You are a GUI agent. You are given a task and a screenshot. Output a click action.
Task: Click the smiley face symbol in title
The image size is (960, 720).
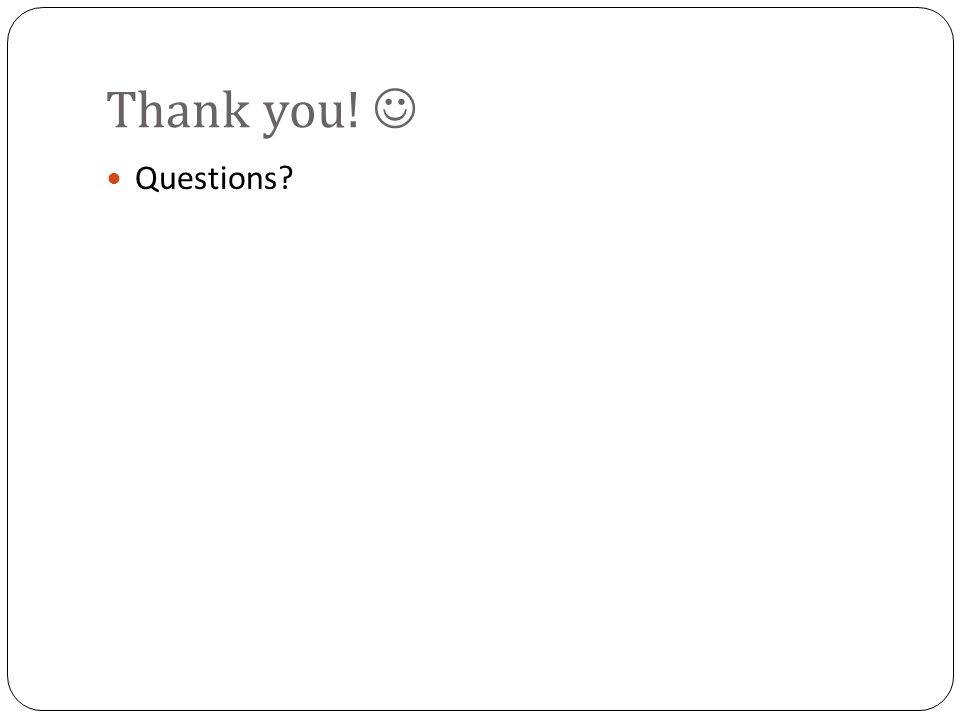(395, 108)
